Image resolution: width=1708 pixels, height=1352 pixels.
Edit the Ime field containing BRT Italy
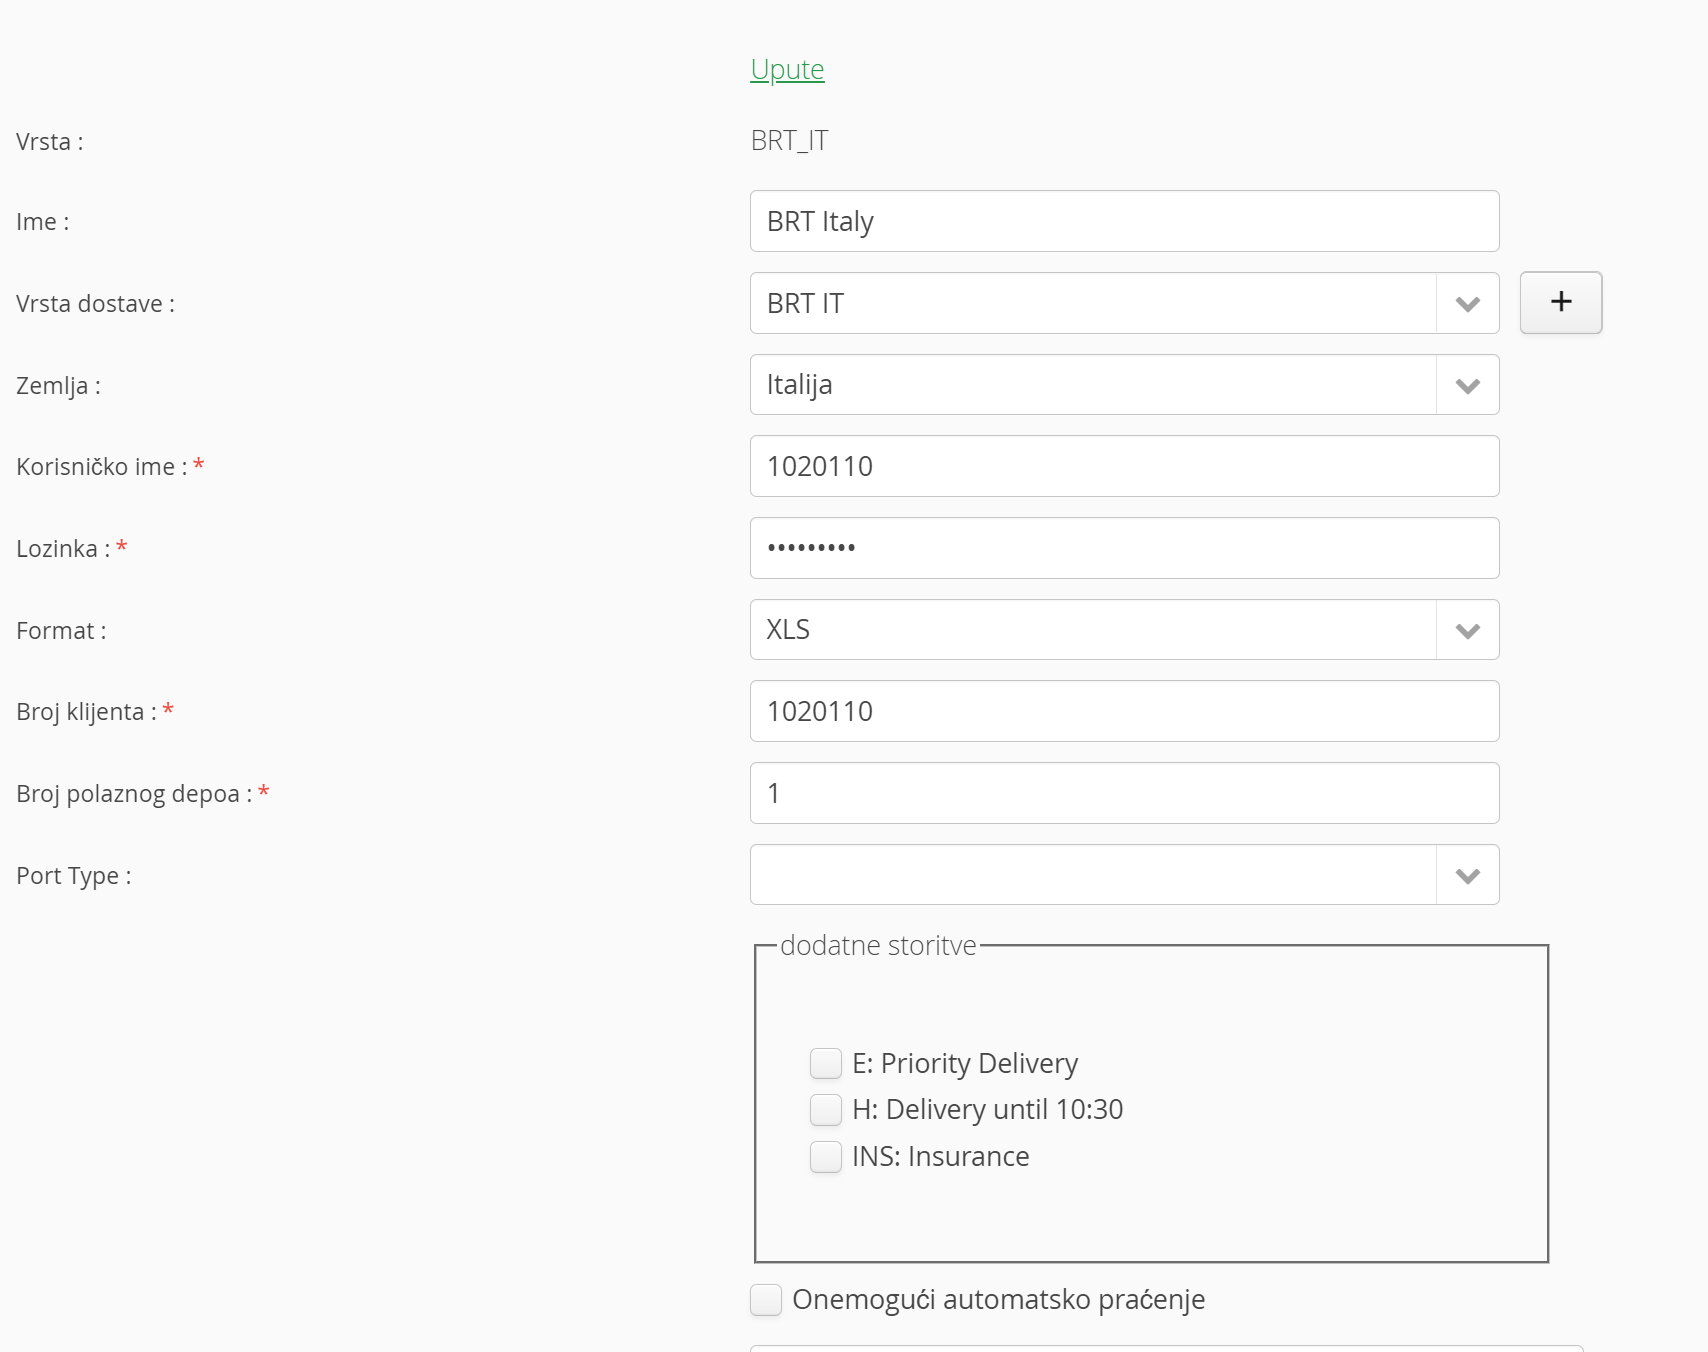tap(1124, 221)
